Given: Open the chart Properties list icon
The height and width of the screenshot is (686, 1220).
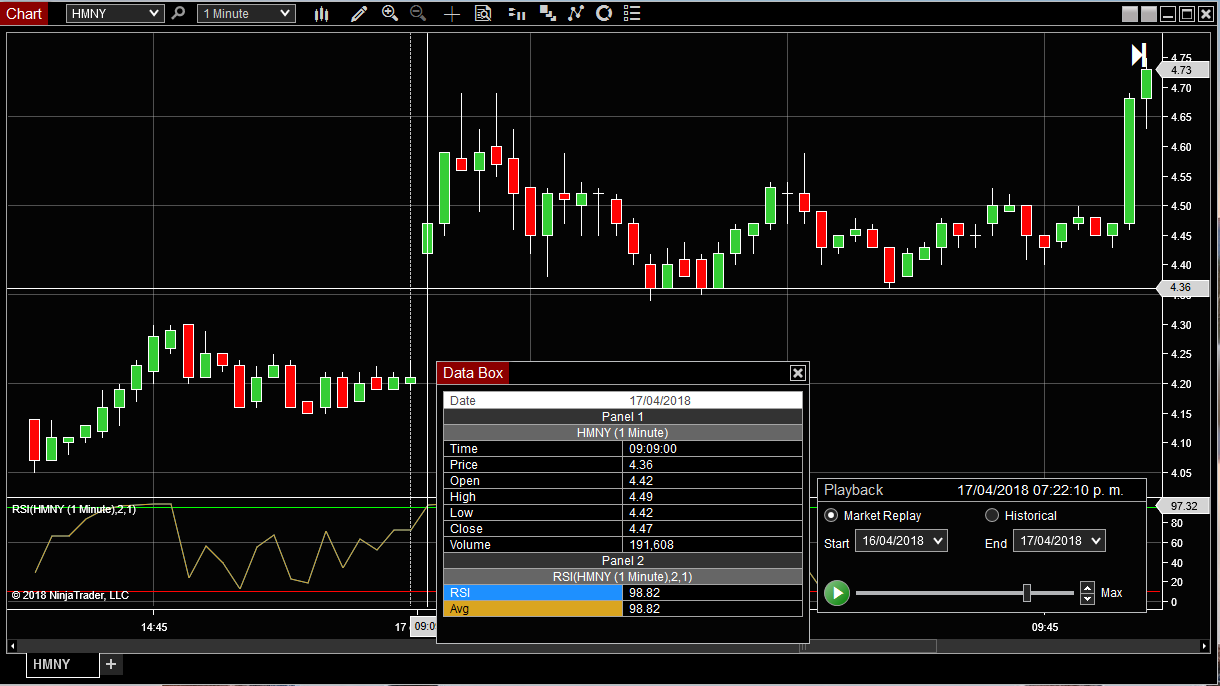Looking at the screenshot, I should point(631,14).
